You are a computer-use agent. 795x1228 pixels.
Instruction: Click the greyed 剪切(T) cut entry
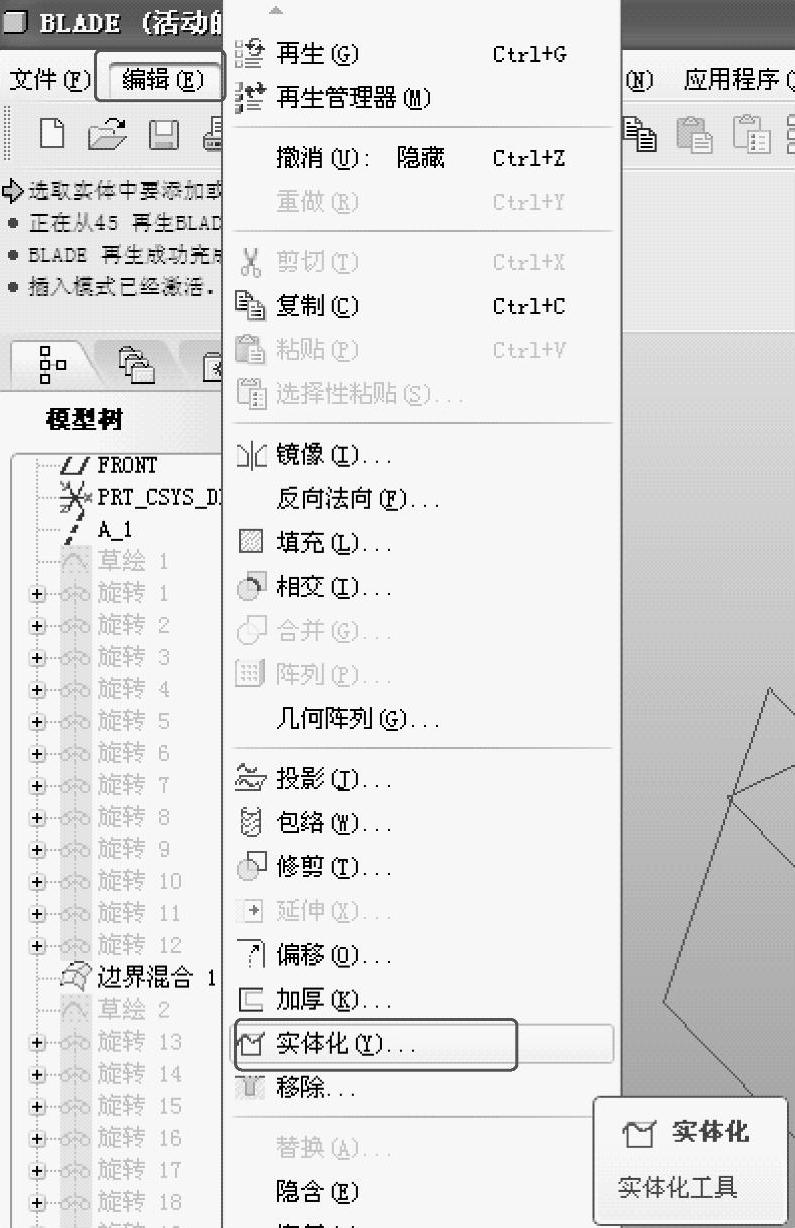click(x=421, y=262)
